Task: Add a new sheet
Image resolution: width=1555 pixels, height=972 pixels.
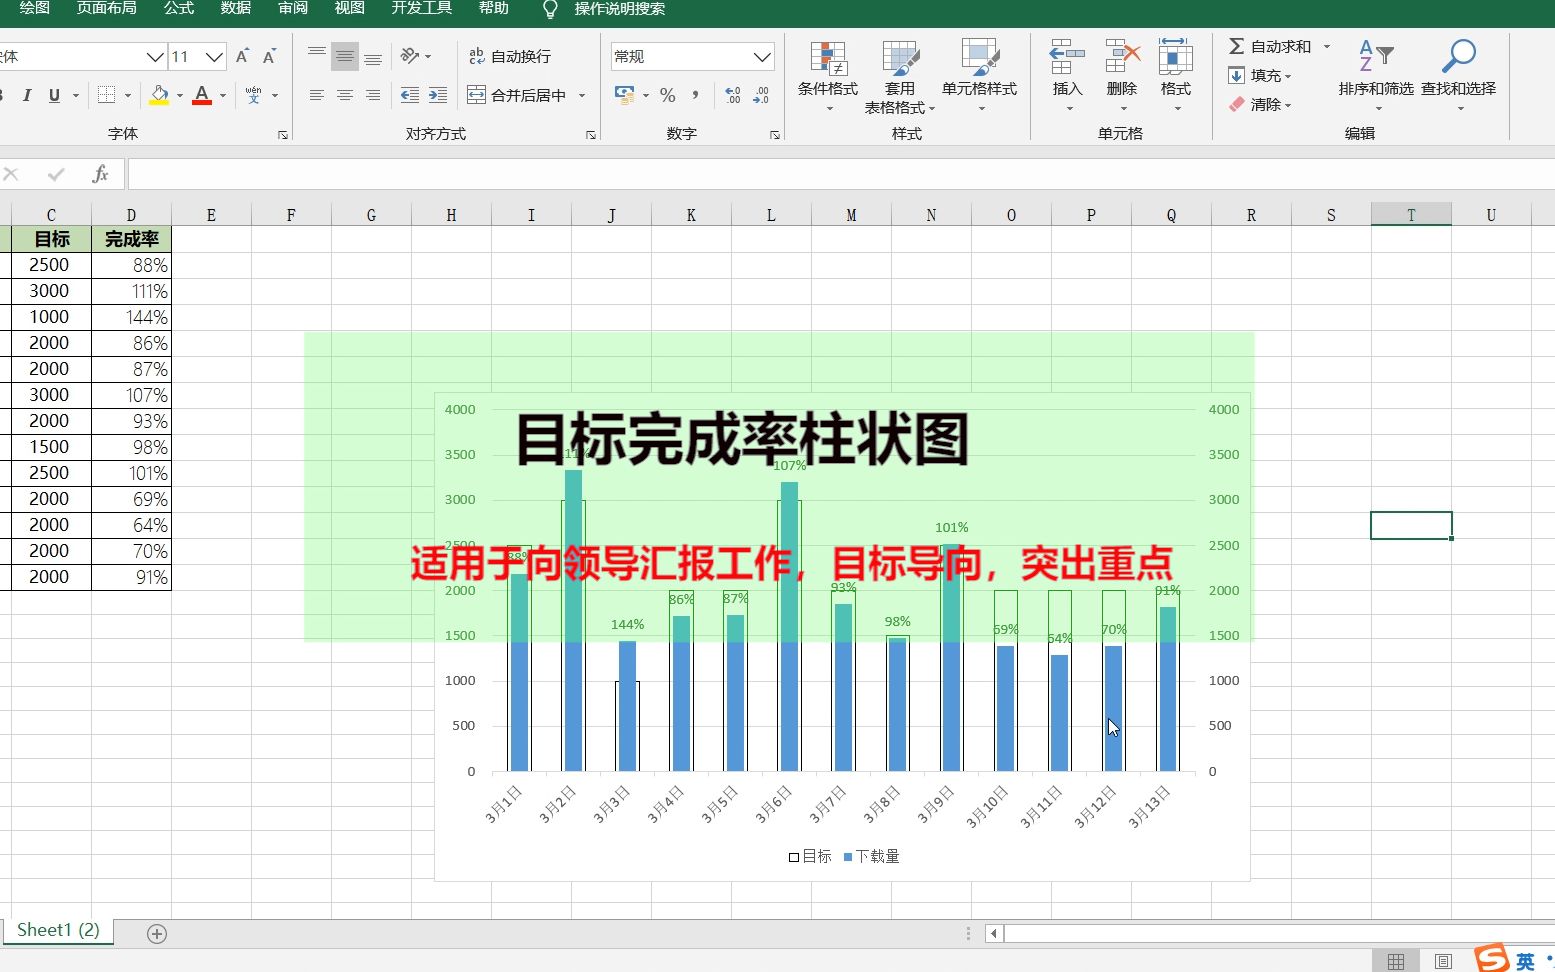Action: (x=157, y=933)
